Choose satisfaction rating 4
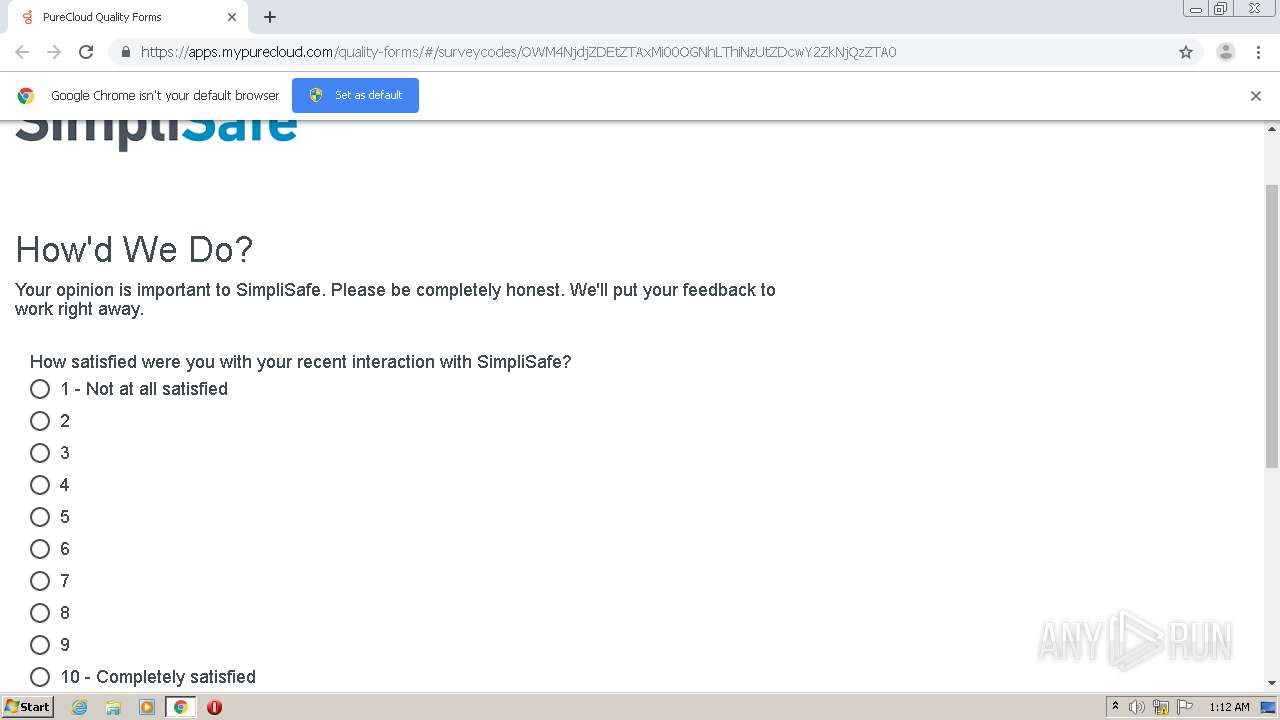1280x720 pixels. click(x=40, y=485)
